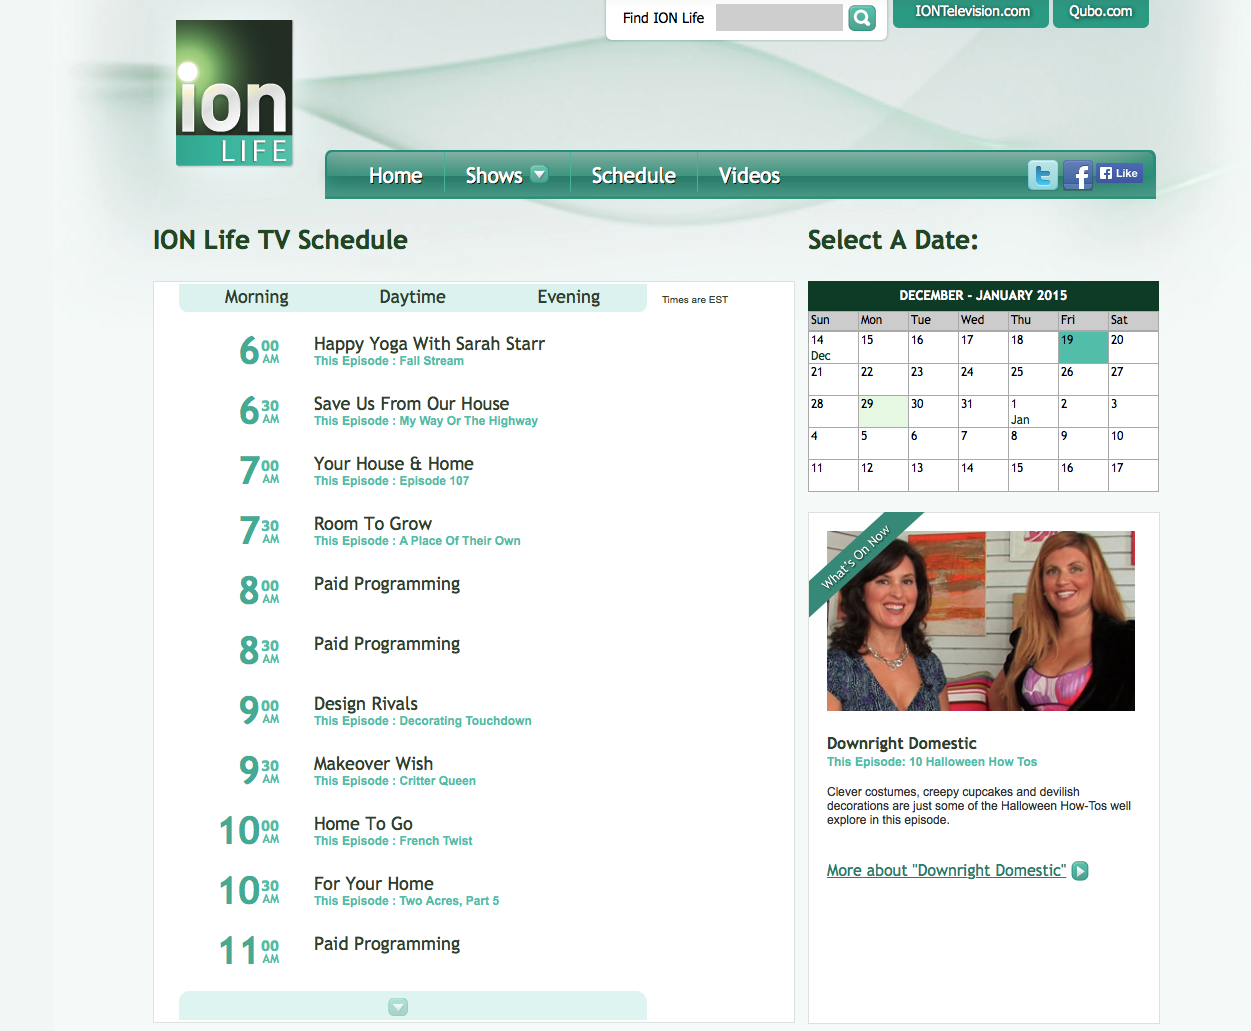This screenshot has width=1251, height=1031.
Task: Switch to the Evening tab
Action: click(568, 297)
